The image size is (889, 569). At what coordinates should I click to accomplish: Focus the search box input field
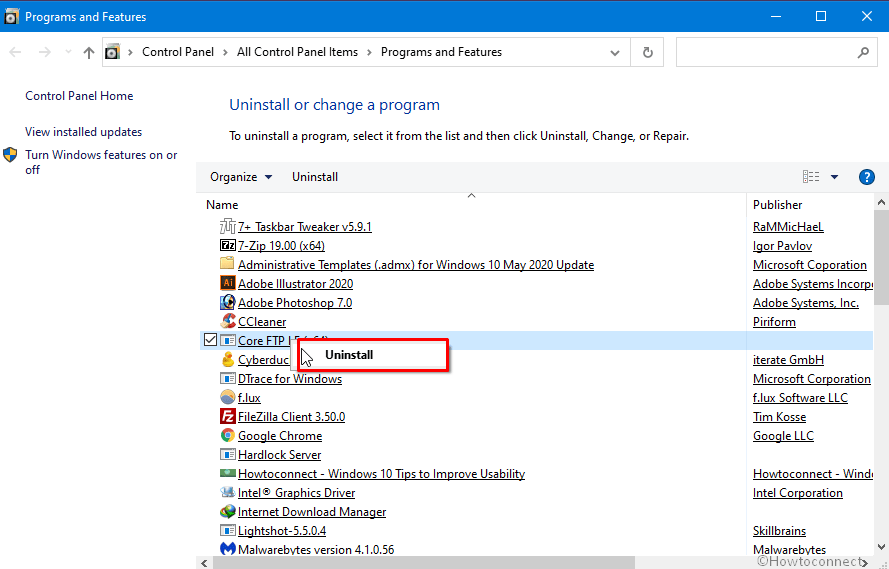pyautogui.click(x=765, y=52)
